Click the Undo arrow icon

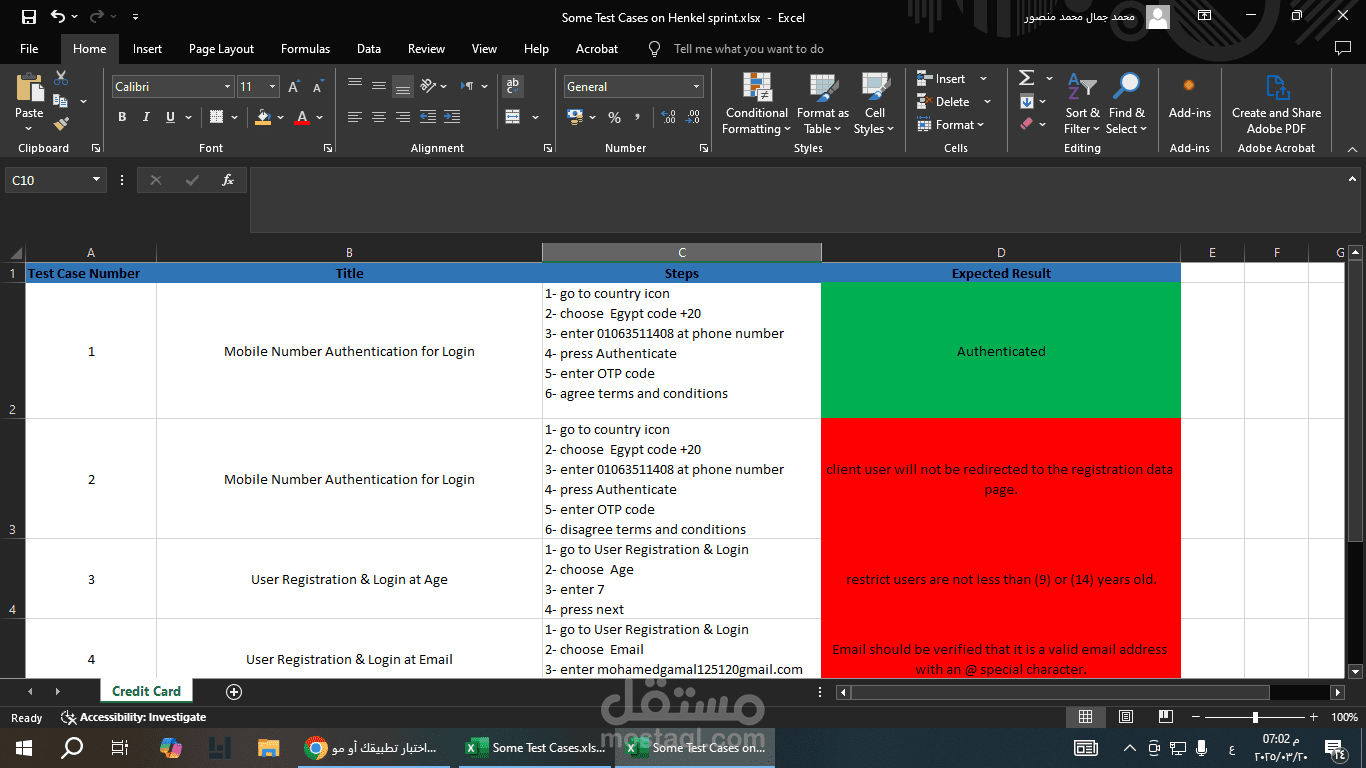point(58,17)
